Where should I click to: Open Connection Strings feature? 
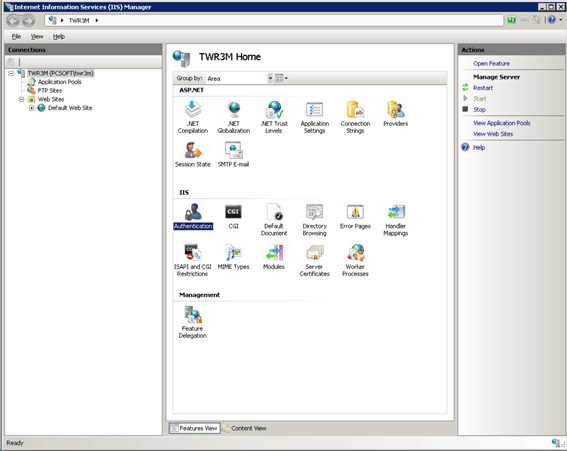(x=355, y=117)
